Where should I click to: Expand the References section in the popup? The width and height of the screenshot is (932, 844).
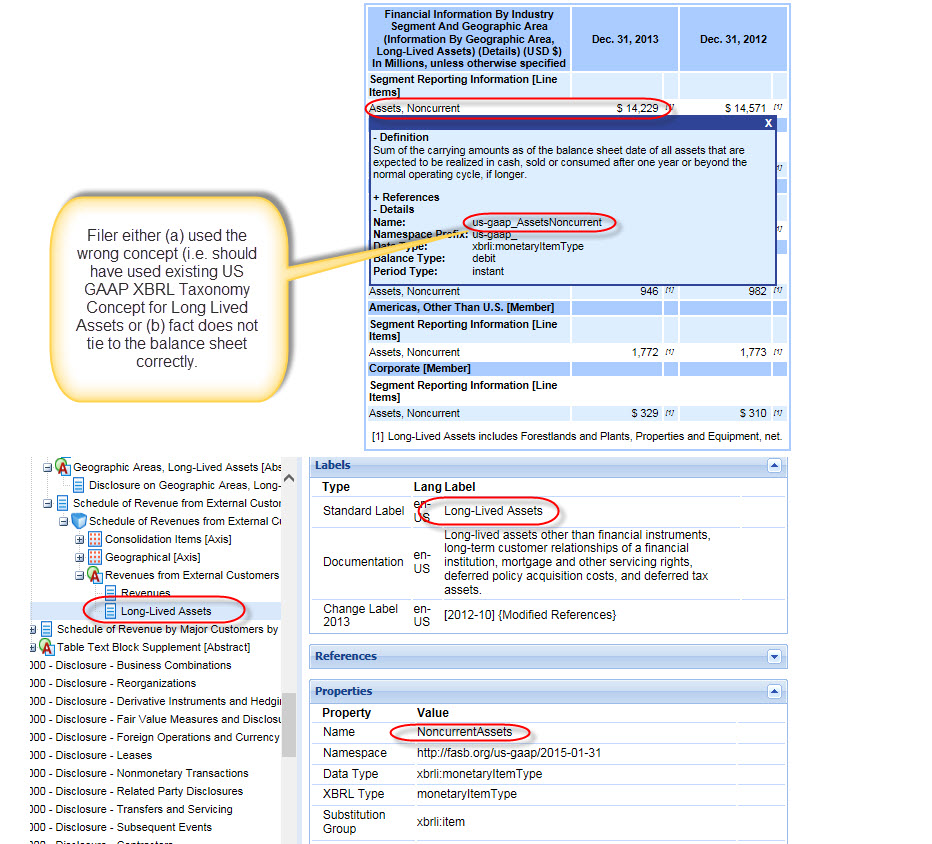pyautogui.click(x=407, y=197)
